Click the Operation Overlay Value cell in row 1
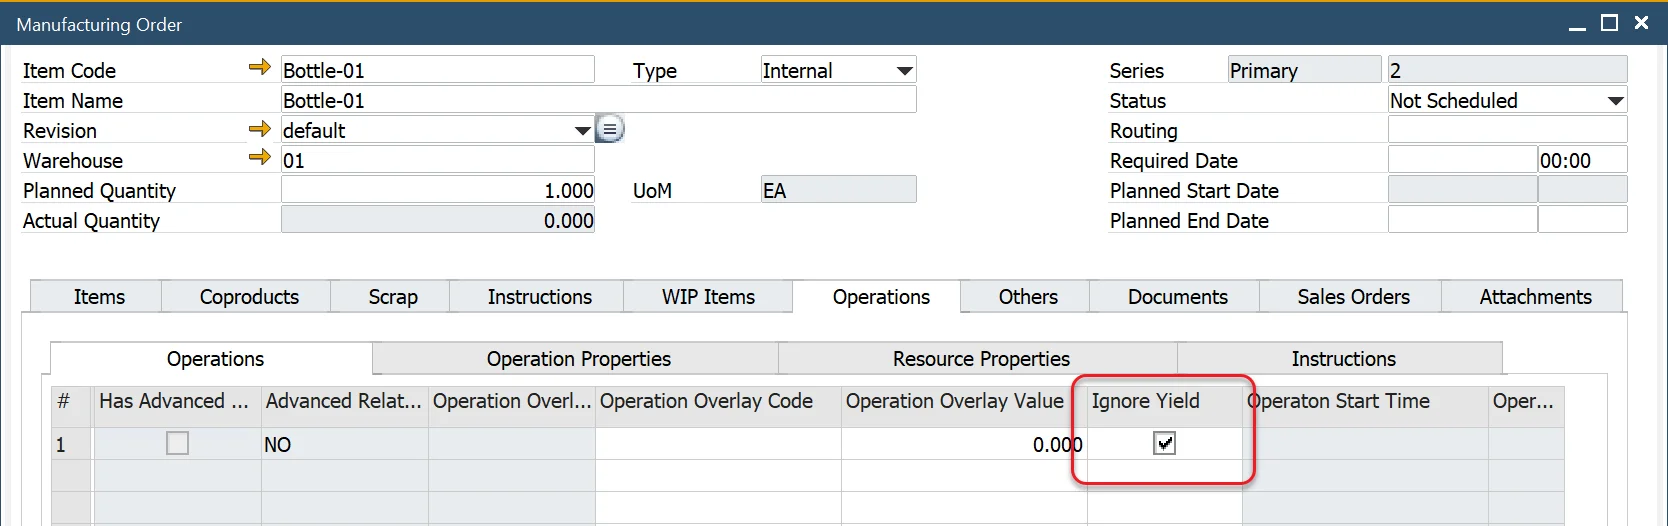1668x526 pixels. [963, 445]
